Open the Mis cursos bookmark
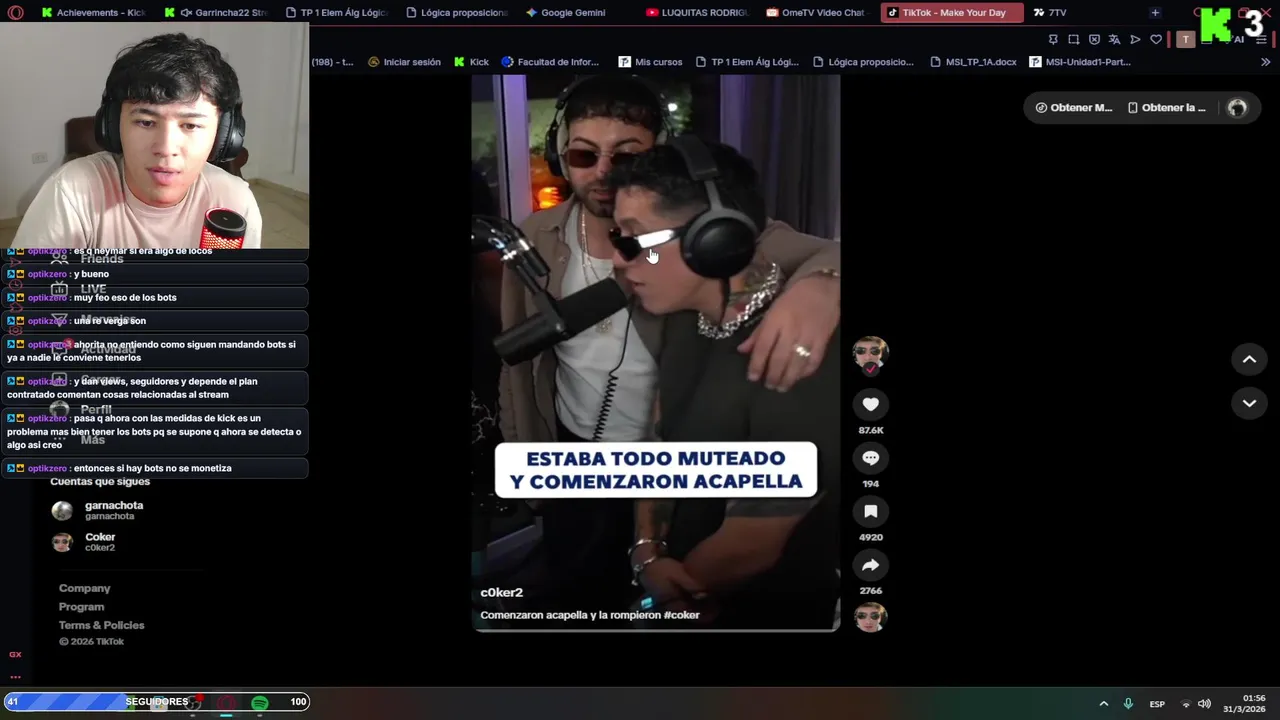Viewport: 1280px width, 720px height. click(x=650, y=62)
